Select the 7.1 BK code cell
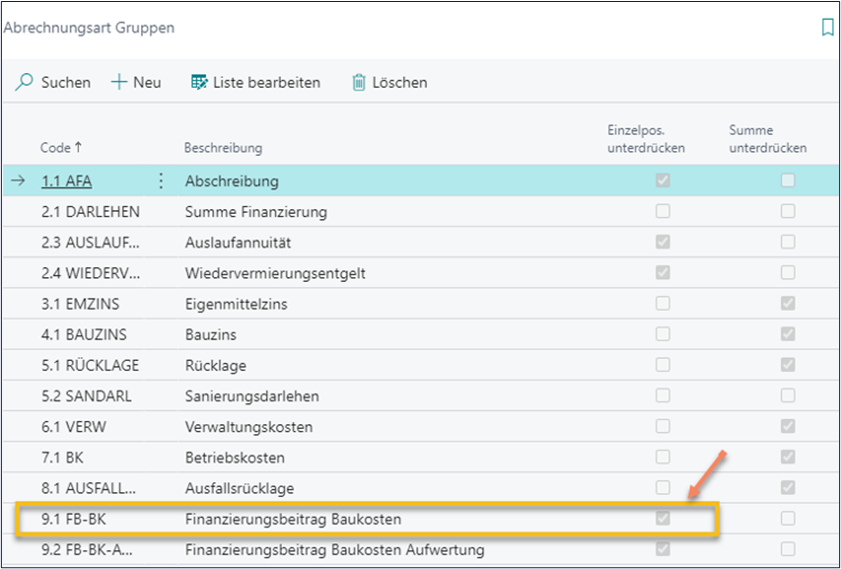Viewport: 841px width, 569px height. tap(62, 457)
